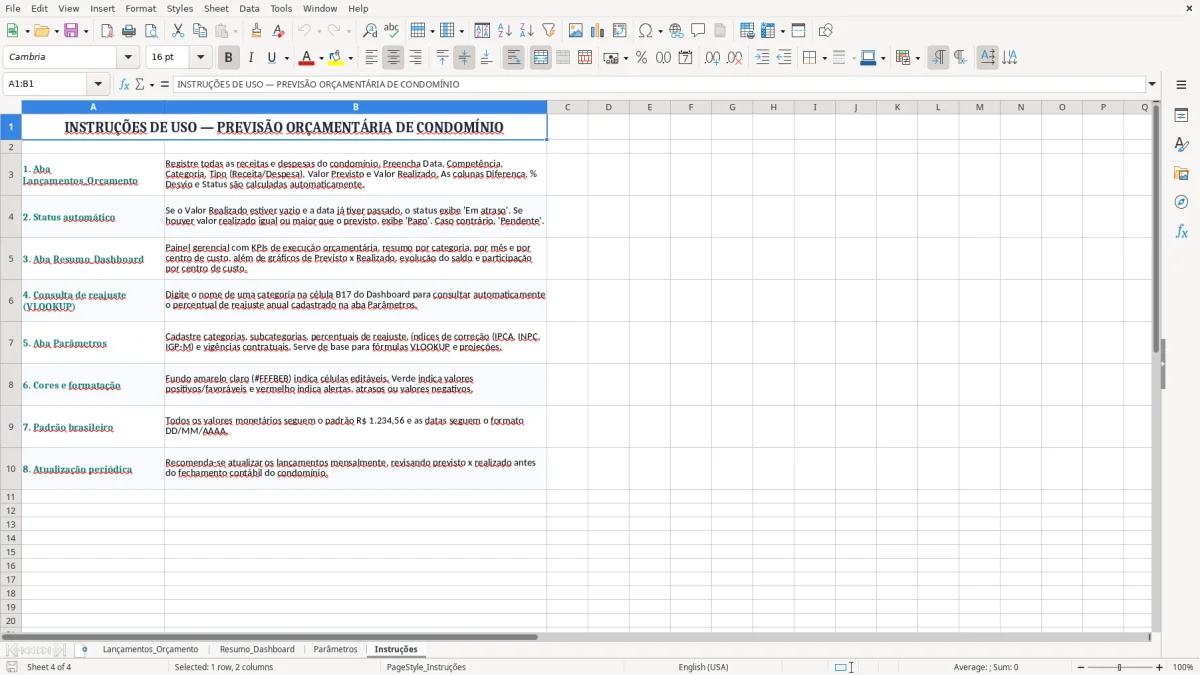This screenshot has width=1200, height=675.
Task: Sort descending Z to A
Action: (x=527, y=31)
